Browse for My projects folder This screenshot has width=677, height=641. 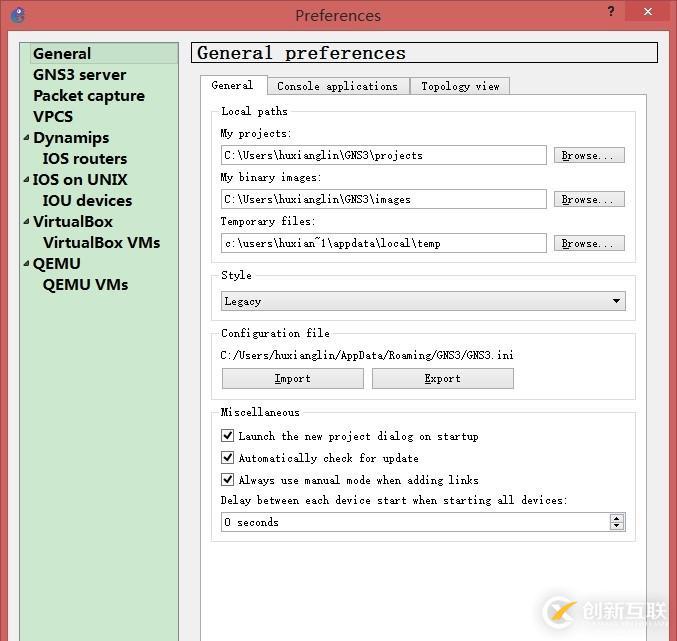point(589,155)
